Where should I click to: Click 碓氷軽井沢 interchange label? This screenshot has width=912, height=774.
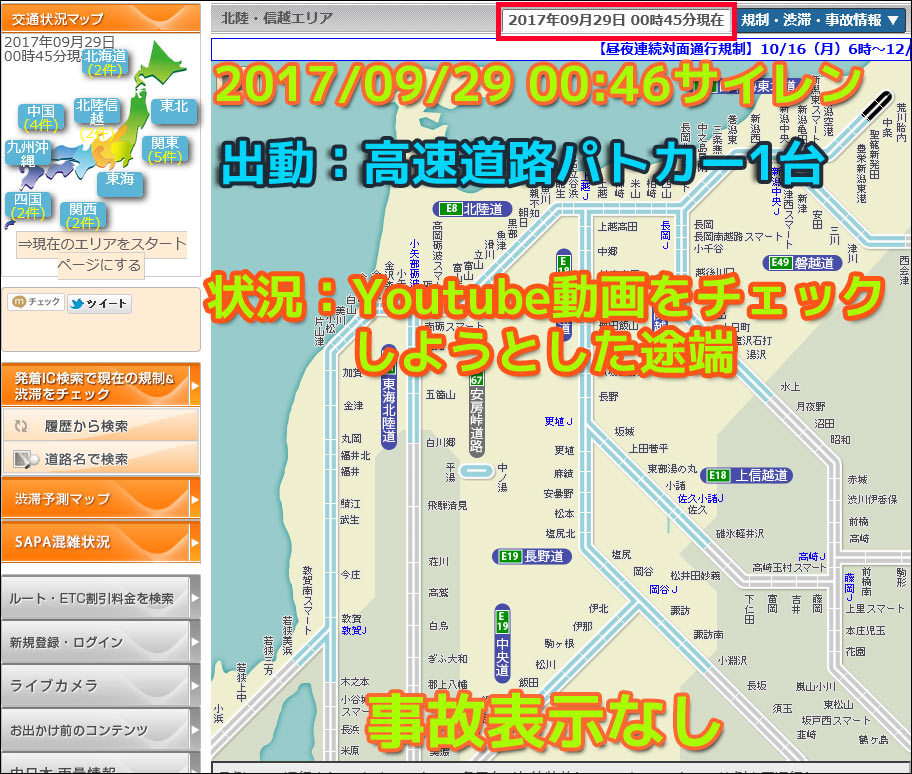coord(739,533)
